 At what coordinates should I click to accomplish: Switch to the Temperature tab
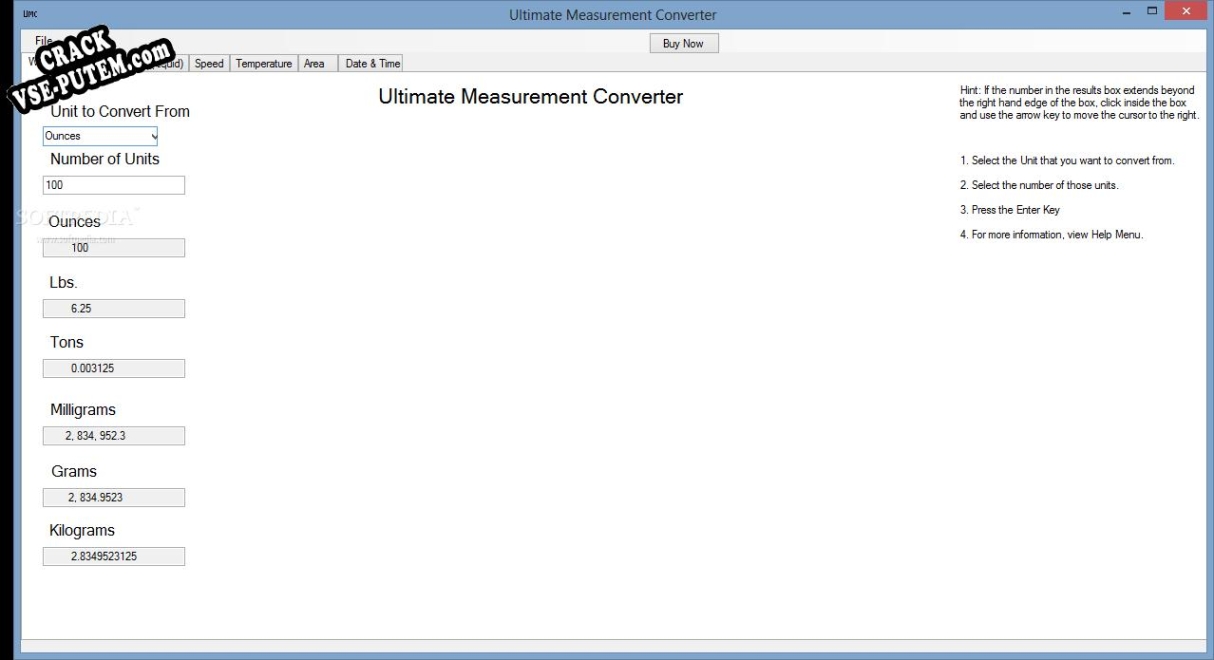(264, 64)
